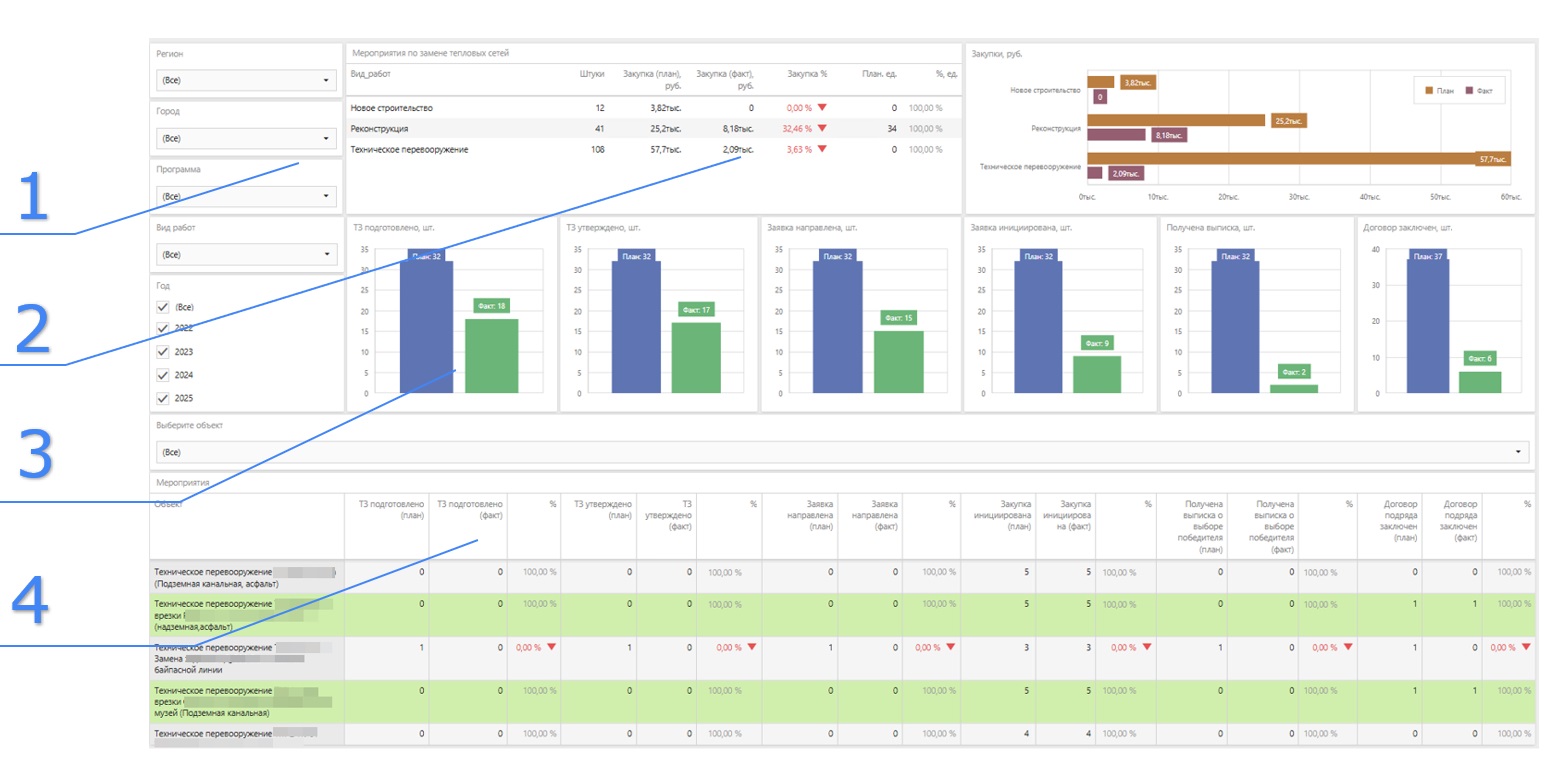Sort by Закупка % column header
The height and width of the screenshot is (767, 1557).
point(807,73)
